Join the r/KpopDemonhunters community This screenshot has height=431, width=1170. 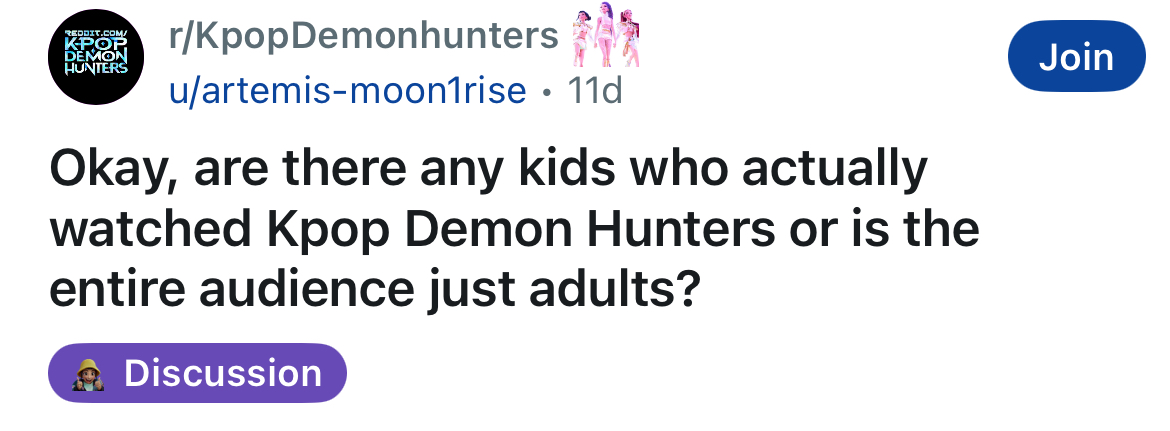[1076, 56]
